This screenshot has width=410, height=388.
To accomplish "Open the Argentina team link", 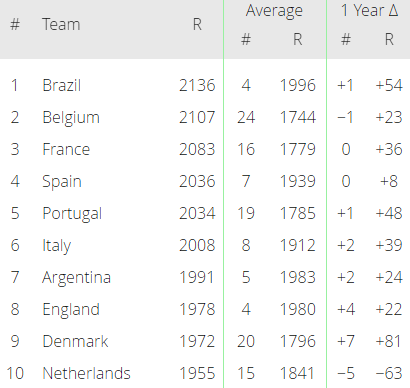I will [76, 278].
